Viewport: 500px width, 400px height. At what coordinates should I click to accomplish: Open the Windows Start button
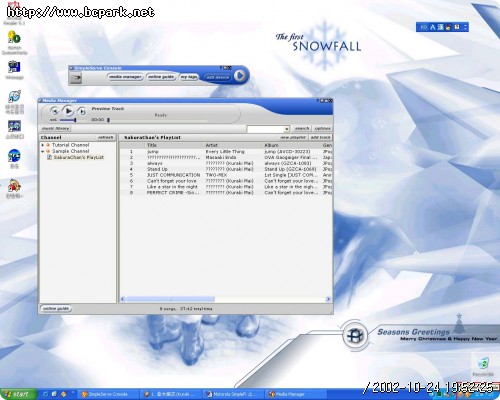pyautogui.click(x=18, y=394)
